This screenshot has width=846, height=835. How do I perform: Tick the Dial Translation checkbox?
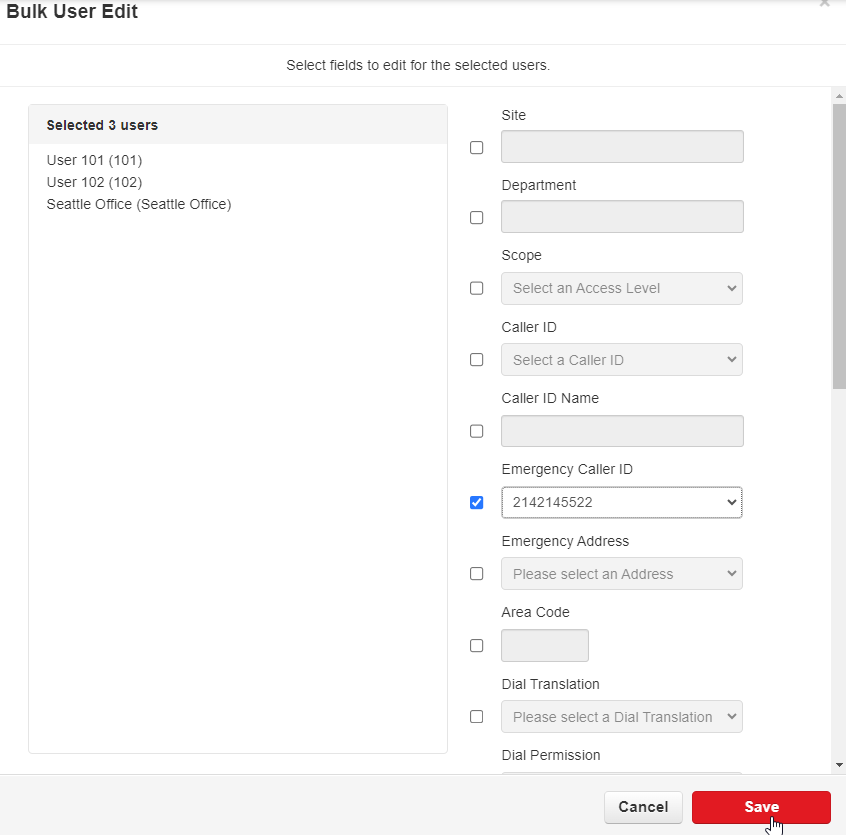click(477, 717)
